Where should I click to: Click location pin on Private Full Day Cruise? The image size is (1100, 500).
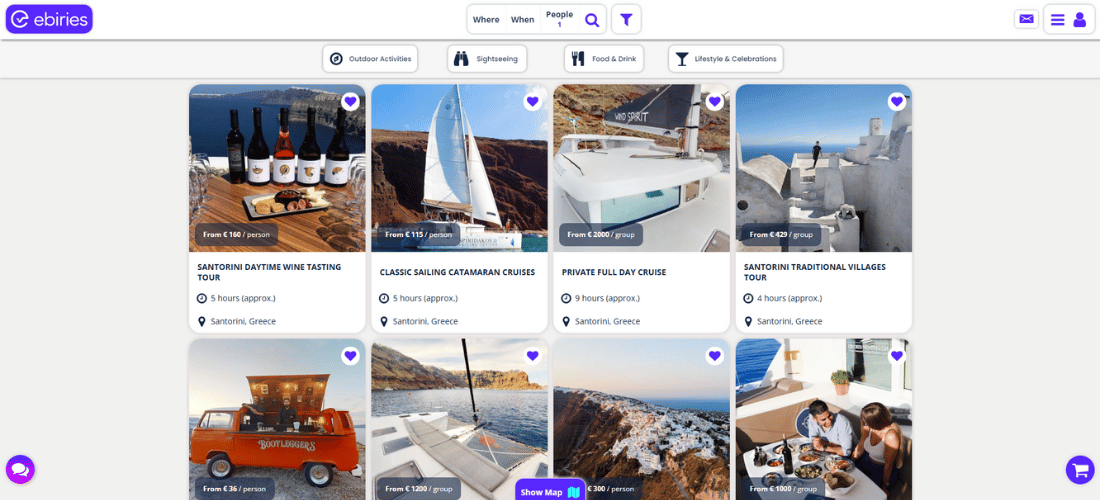[566, 322]
